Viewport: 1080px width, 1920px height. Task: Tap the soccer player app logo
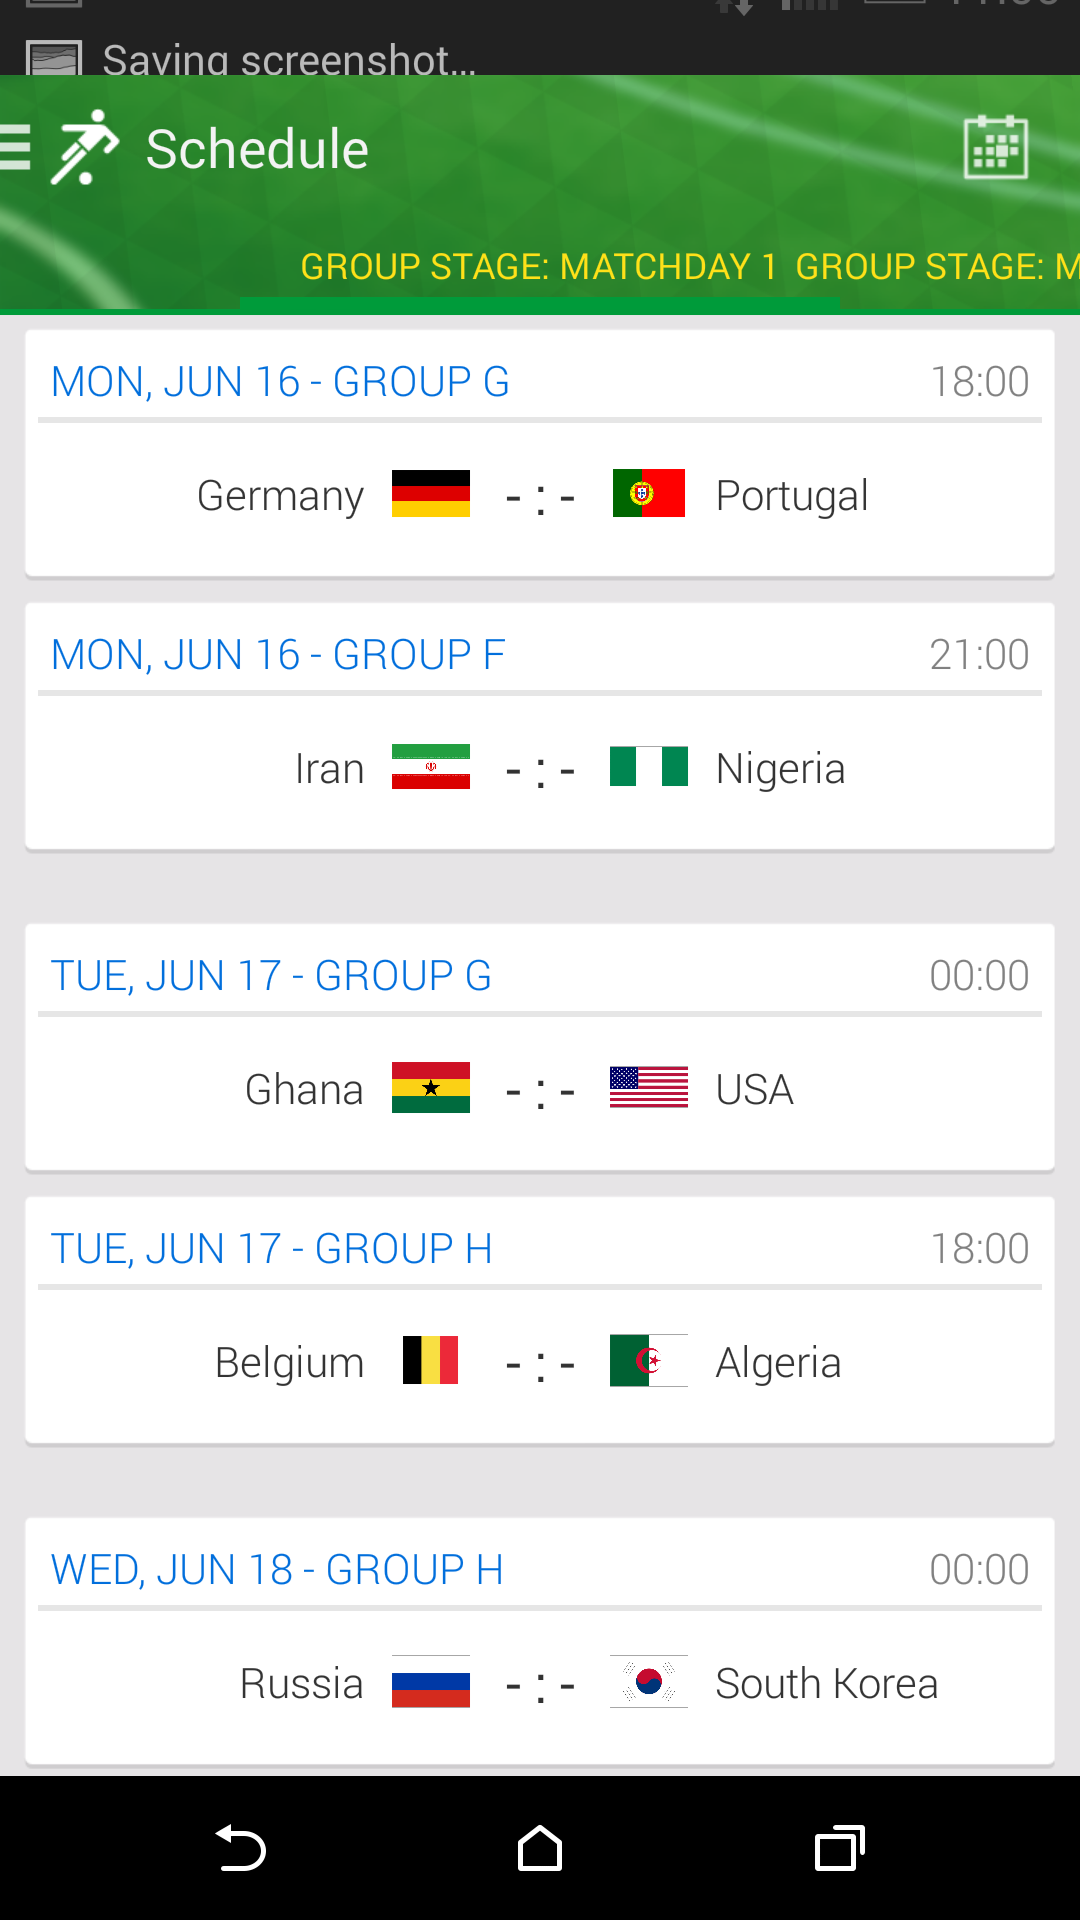pos(85,148)
